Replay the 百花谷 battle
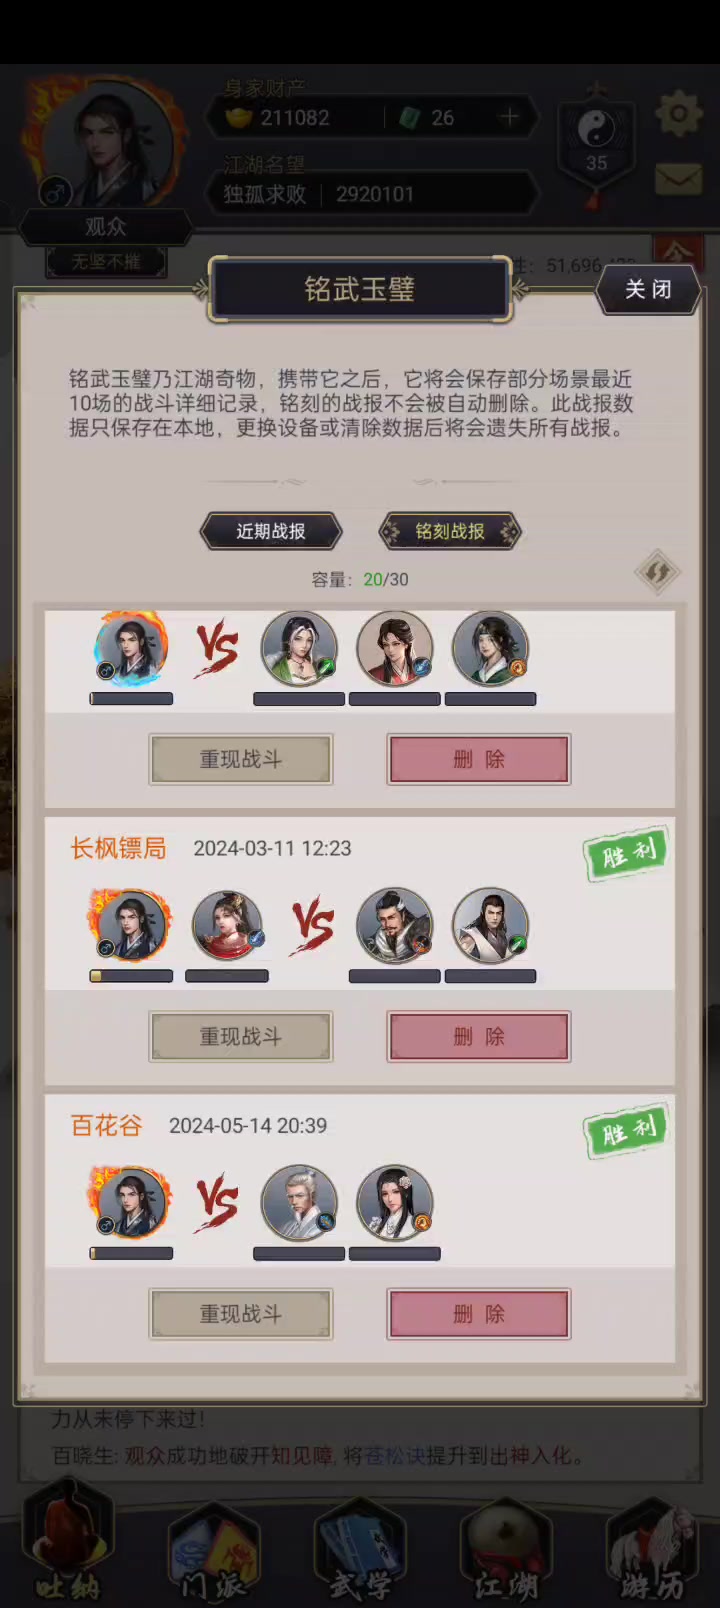This screenshot has height=1608, width=720. coord(241,1314)
